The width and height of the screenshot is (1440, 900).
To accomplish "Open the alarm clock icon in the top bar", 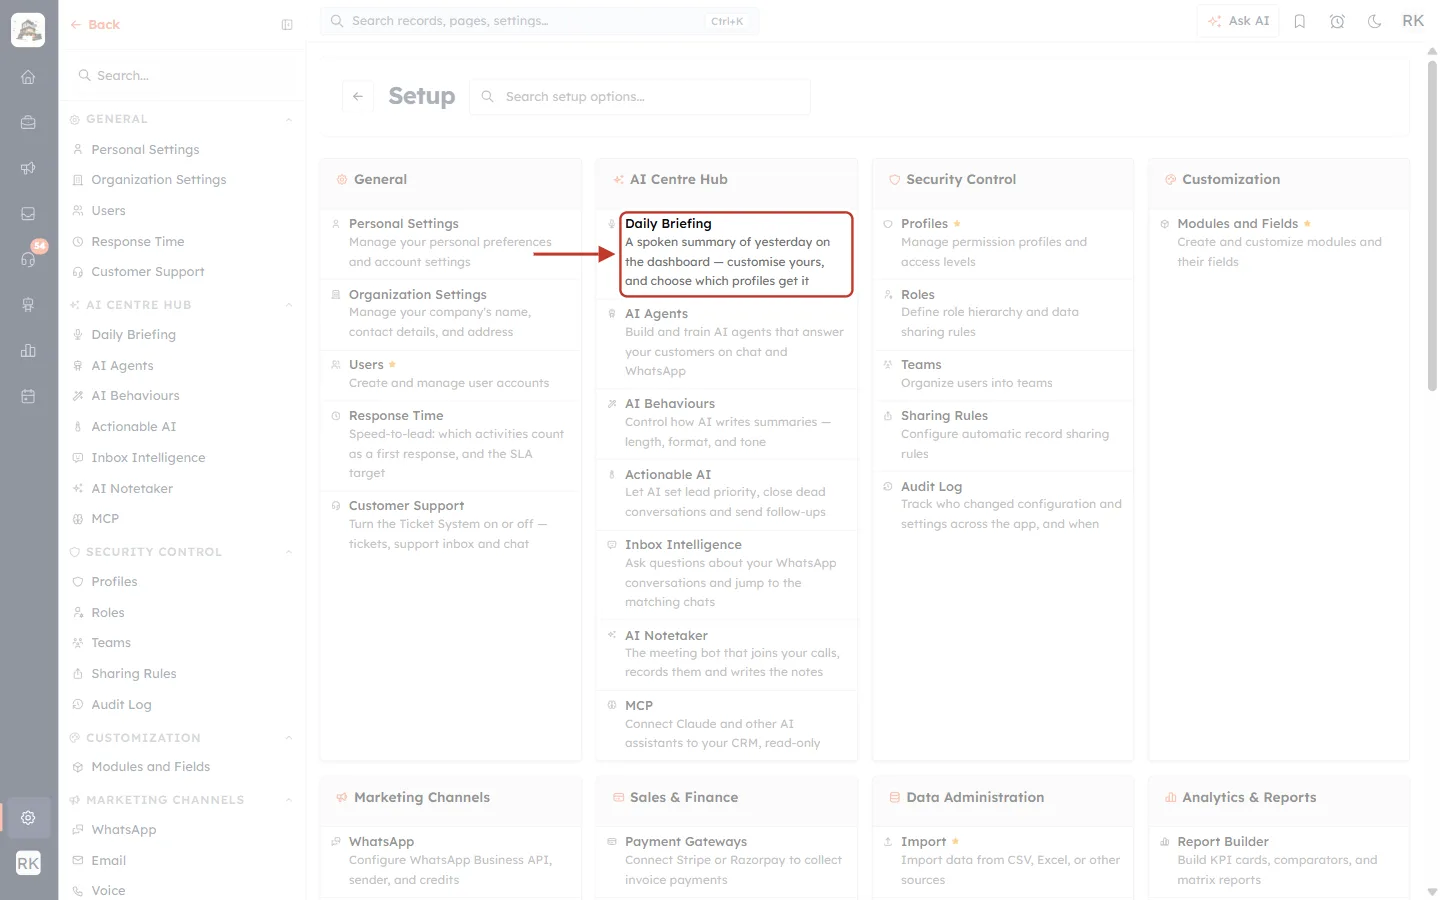I will pyautogui.click(x=1337, y=21).
